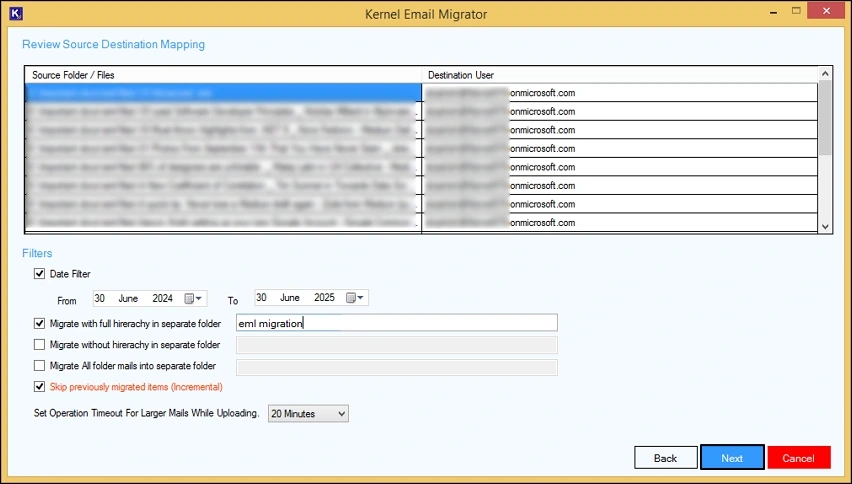Click the Back button
The width and height of the screenshot is (852, 484).
[x=666, y=458]
